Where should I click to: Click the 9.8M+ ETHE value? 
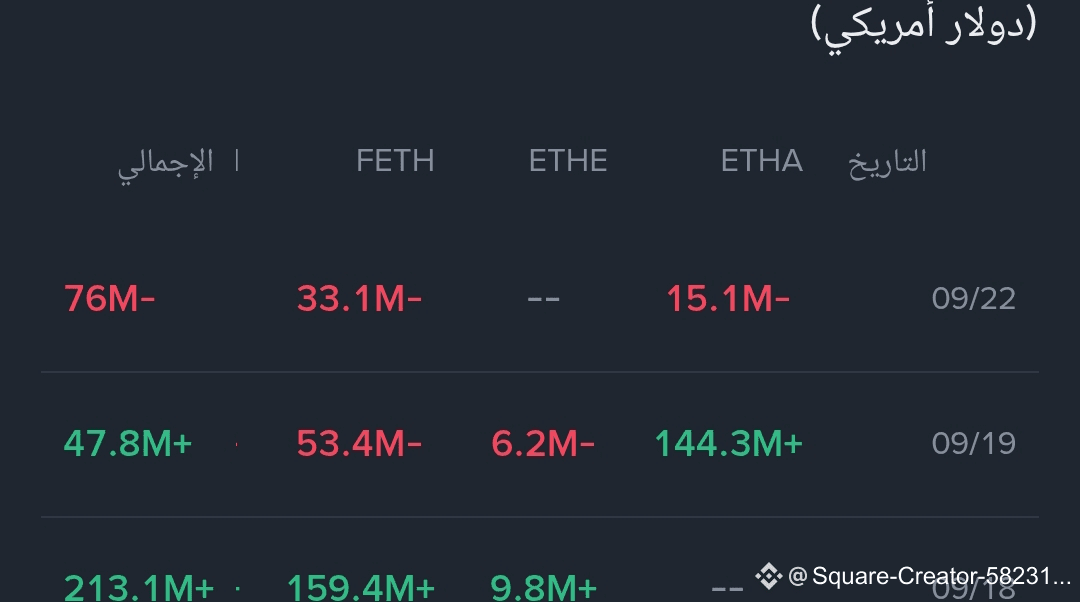tap(543, 588)
